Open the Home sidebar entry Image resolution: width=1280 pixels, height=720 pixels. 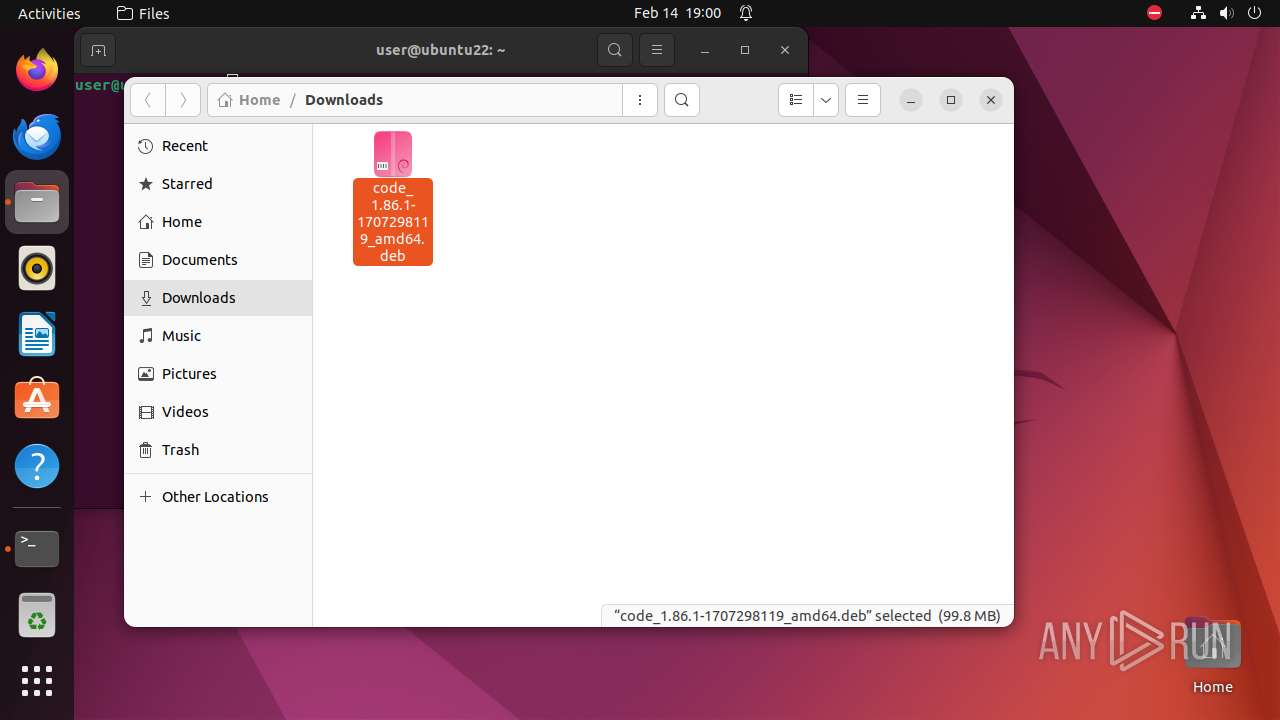(218, 222)
